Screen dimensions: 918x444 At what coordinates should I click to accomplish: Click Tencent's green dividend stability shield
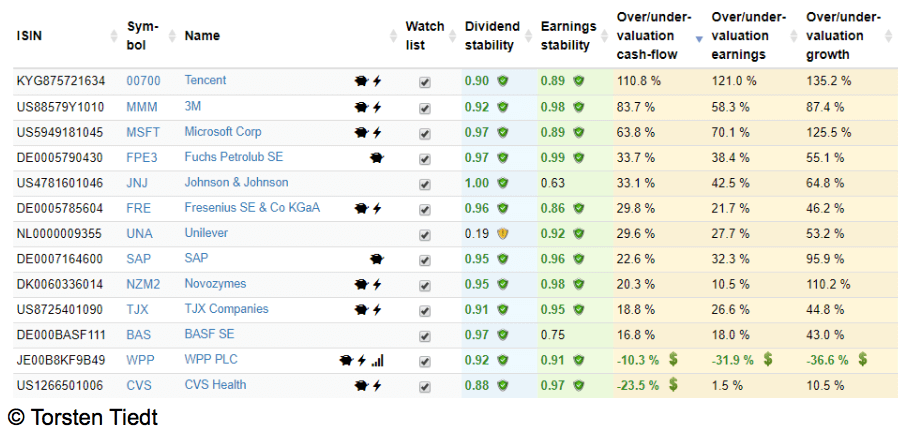pyautogui.click(x=502, y=81)
